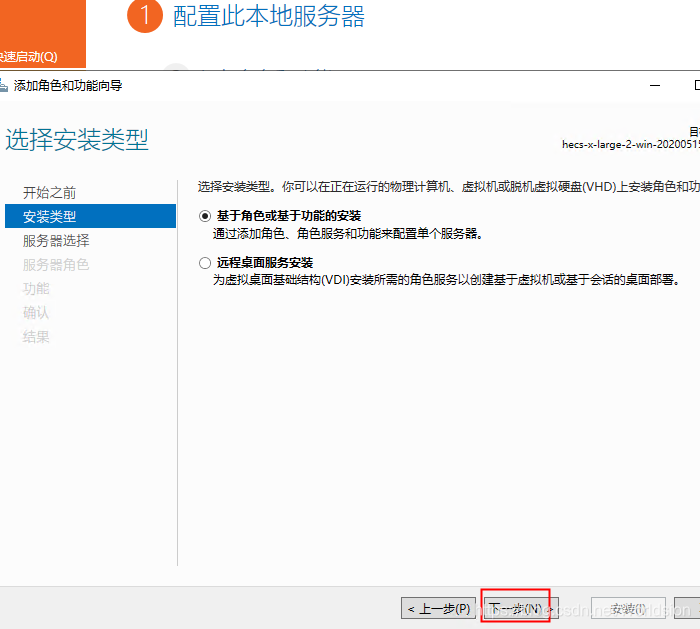
Task: Select role-based or feature-based installation radio button
Action: pyautogui.click(x=205, y=216)
